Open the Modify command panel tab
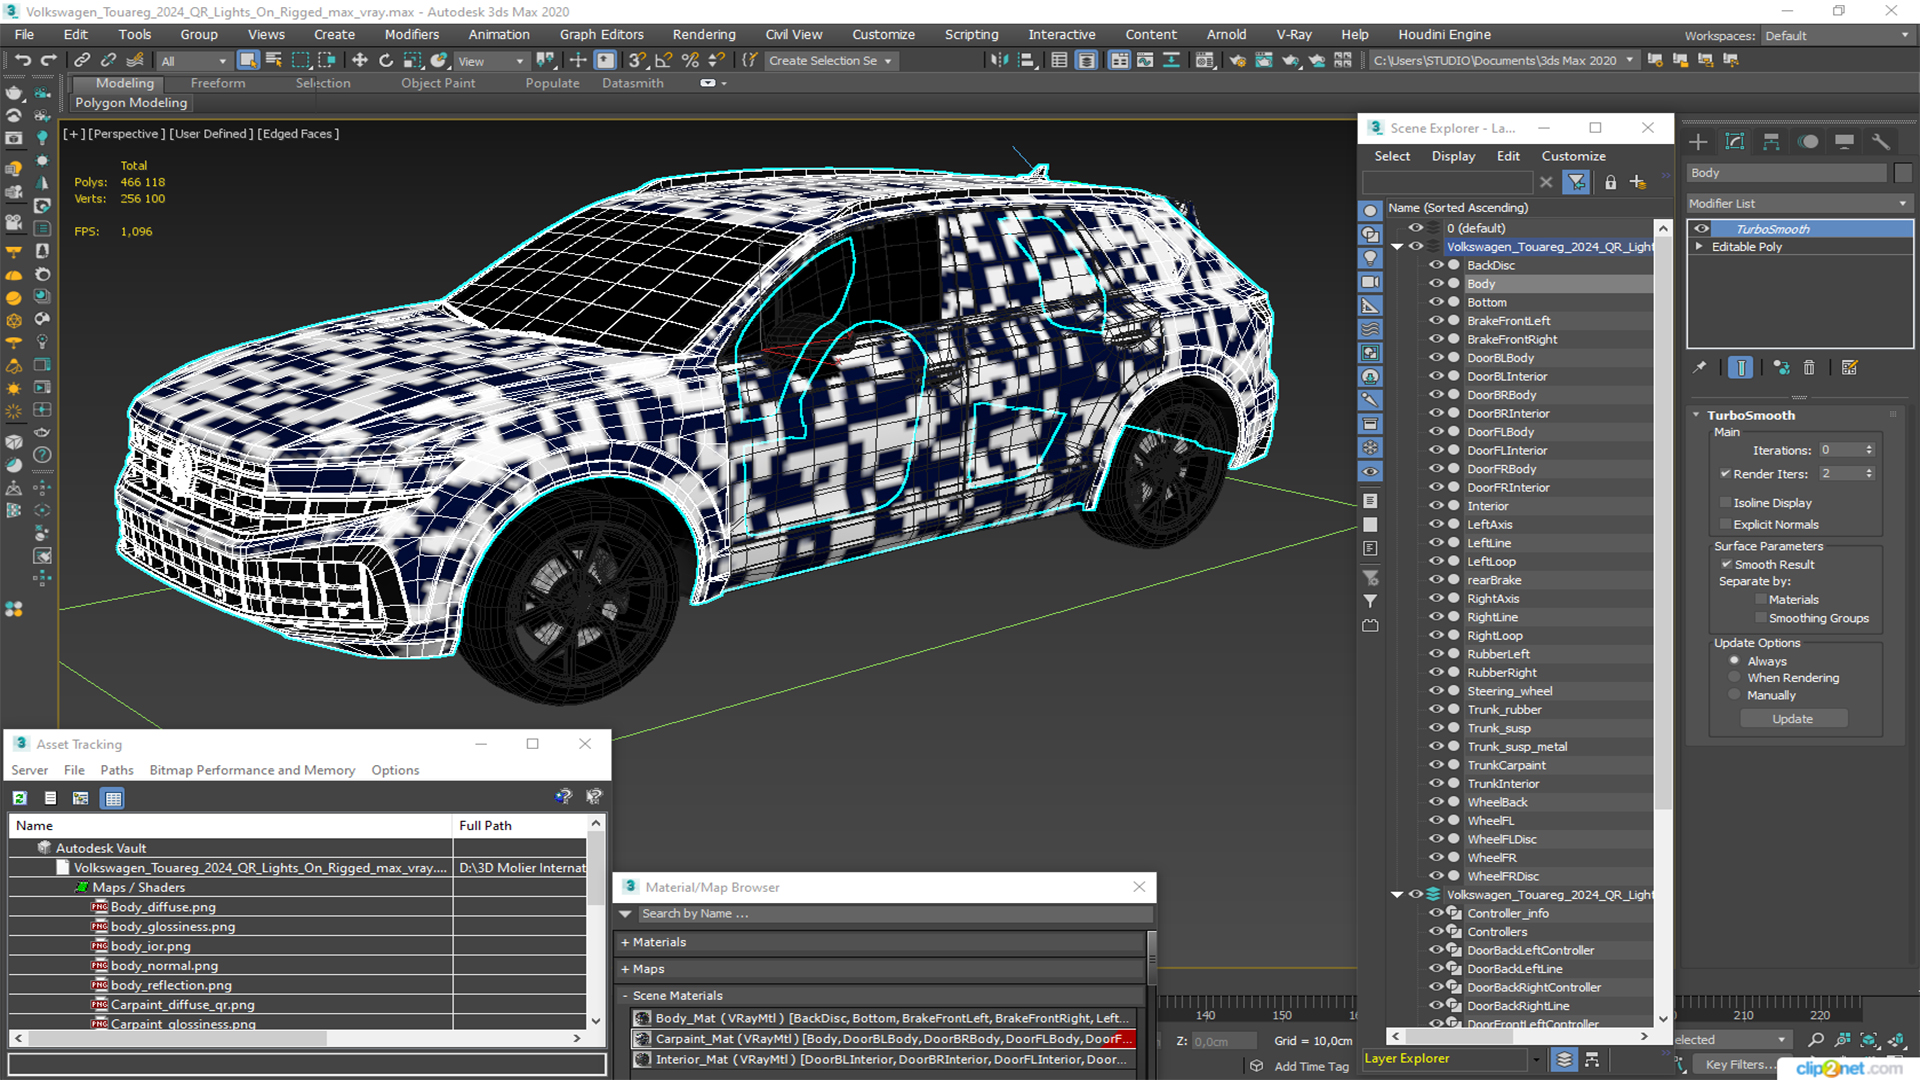Image resolution: width=1920 pixels, height=1080 pixels. pyautogui.click(x=1735, y=142)
